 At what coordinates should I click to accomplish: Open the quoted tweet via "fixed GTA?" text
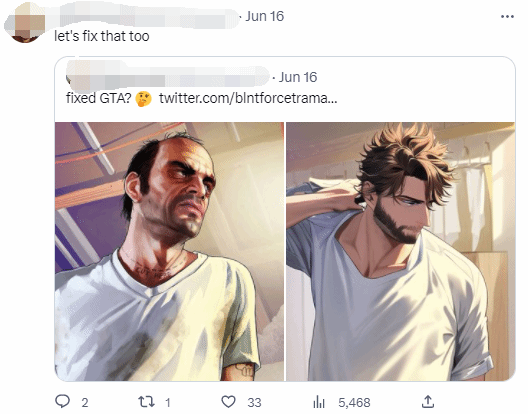coord(98,98)
